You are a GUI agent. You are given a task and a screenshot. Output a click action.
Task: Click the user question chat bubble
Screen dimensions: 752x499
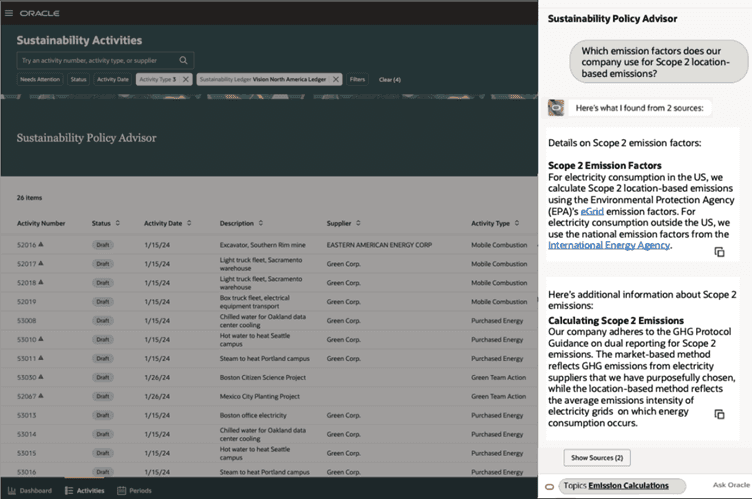pyautogui.click(x=658, y=62)
